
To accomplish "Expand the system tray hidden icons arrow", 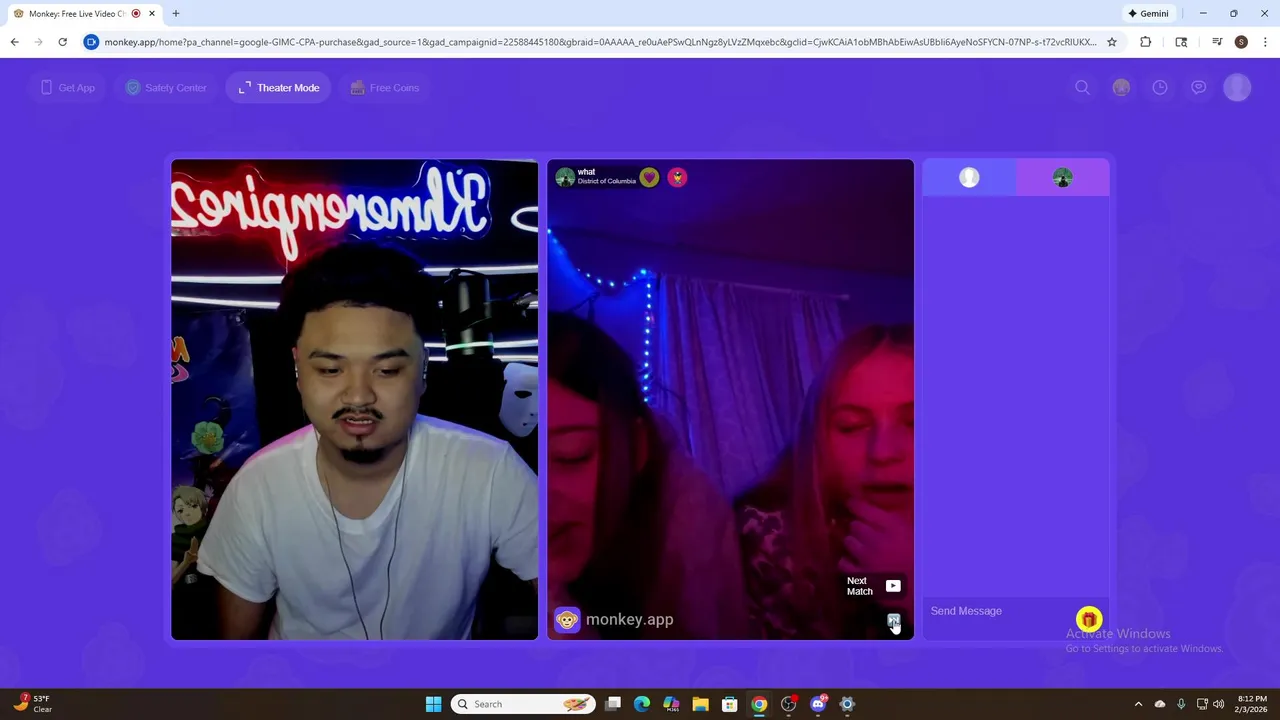I will coord(1138,704).
